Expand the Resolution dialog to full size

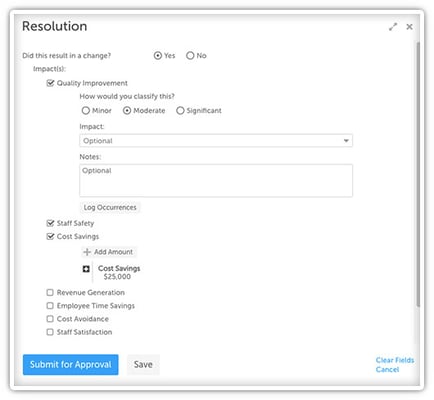click(393, 27)
